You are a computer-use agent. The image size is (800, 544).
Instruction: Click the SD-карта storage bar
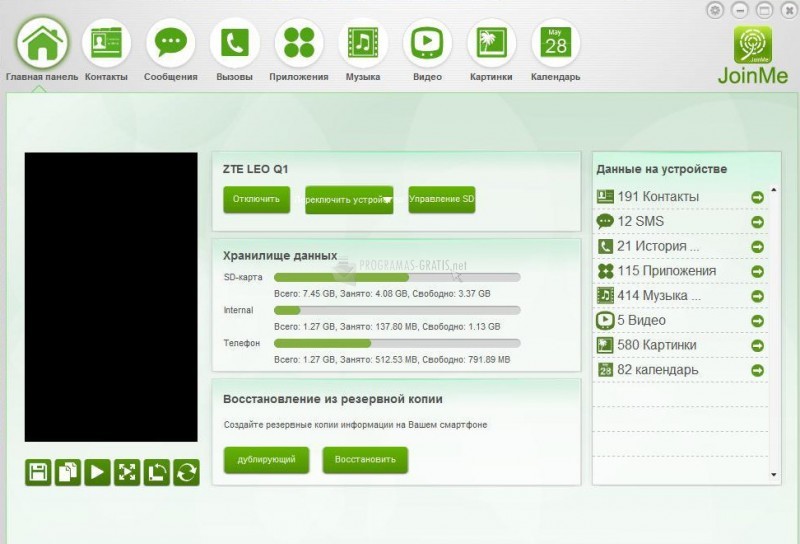[397, 278]
